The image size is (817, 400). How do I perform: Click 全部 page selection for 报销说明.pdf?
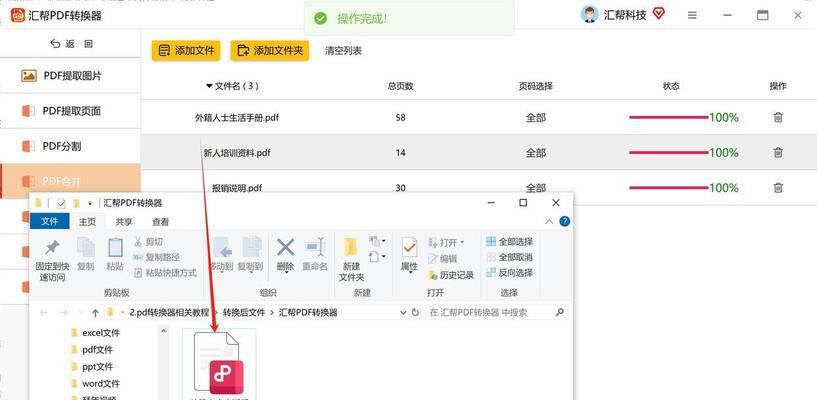536,188
